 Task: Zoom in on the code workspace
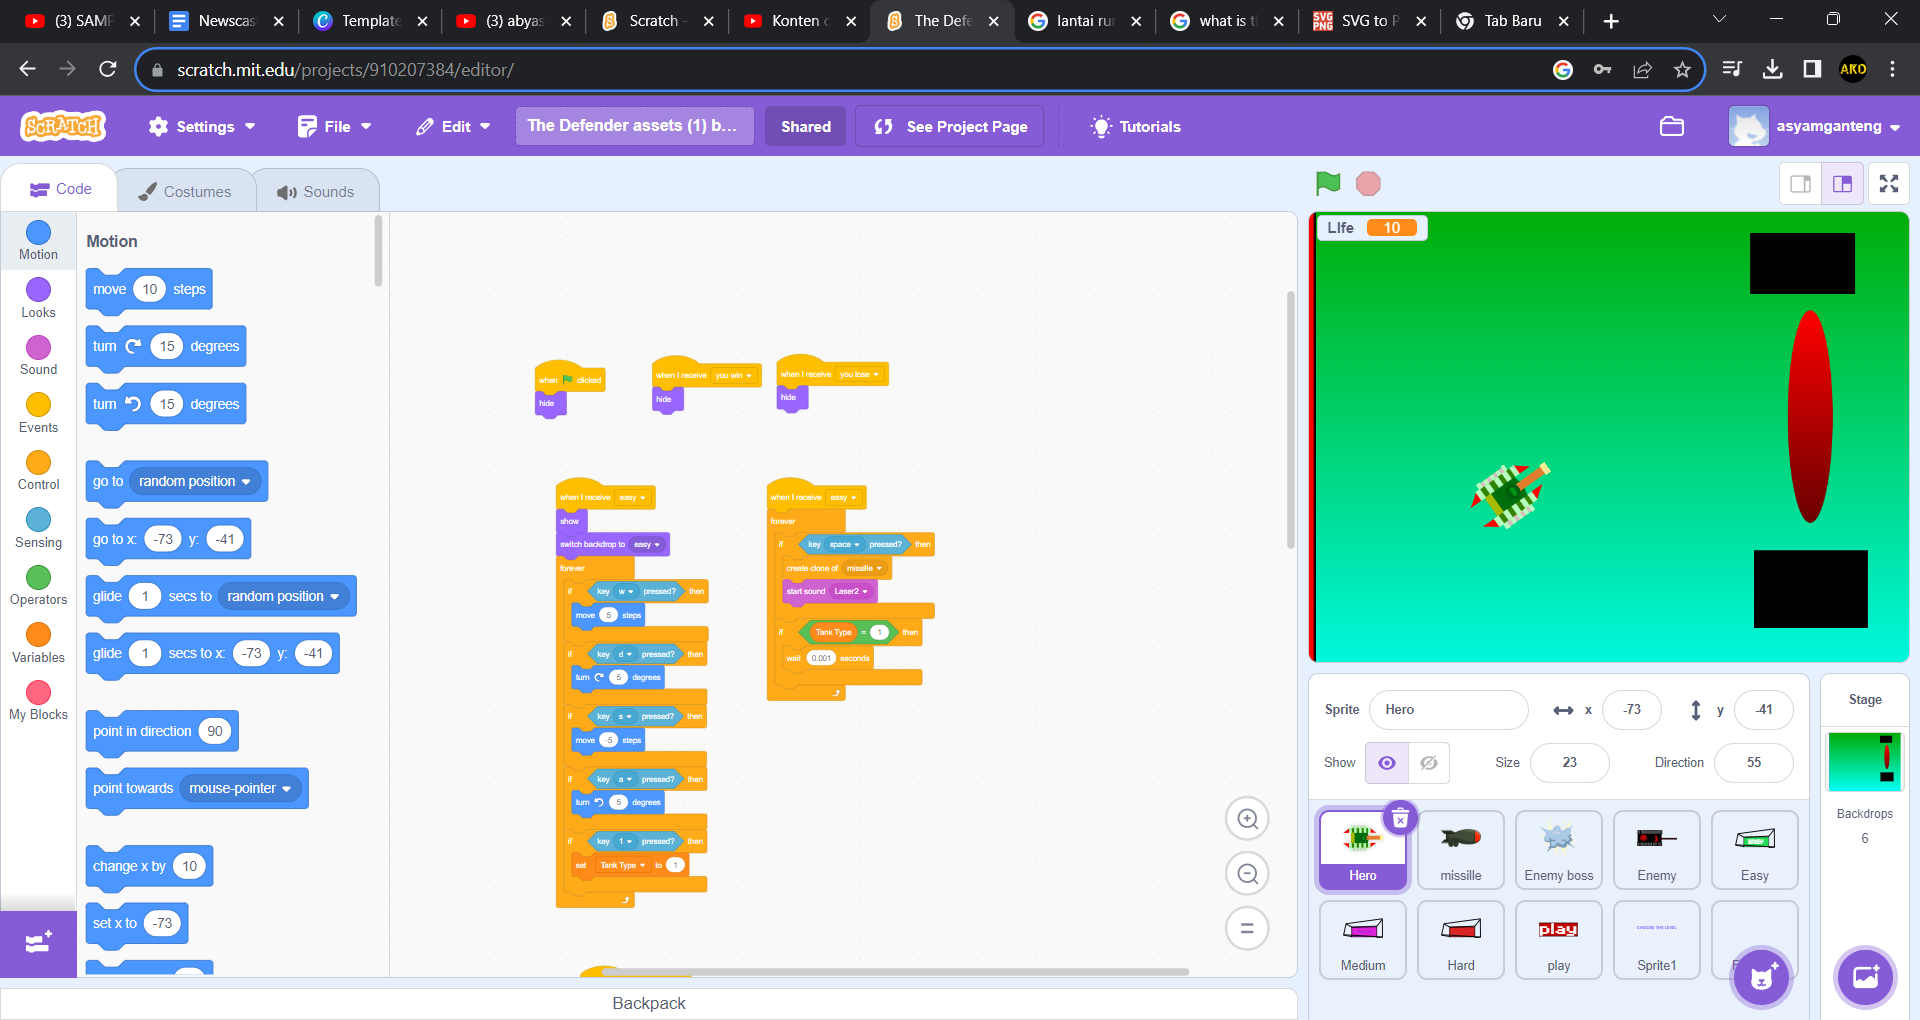tap(1247, 820)
